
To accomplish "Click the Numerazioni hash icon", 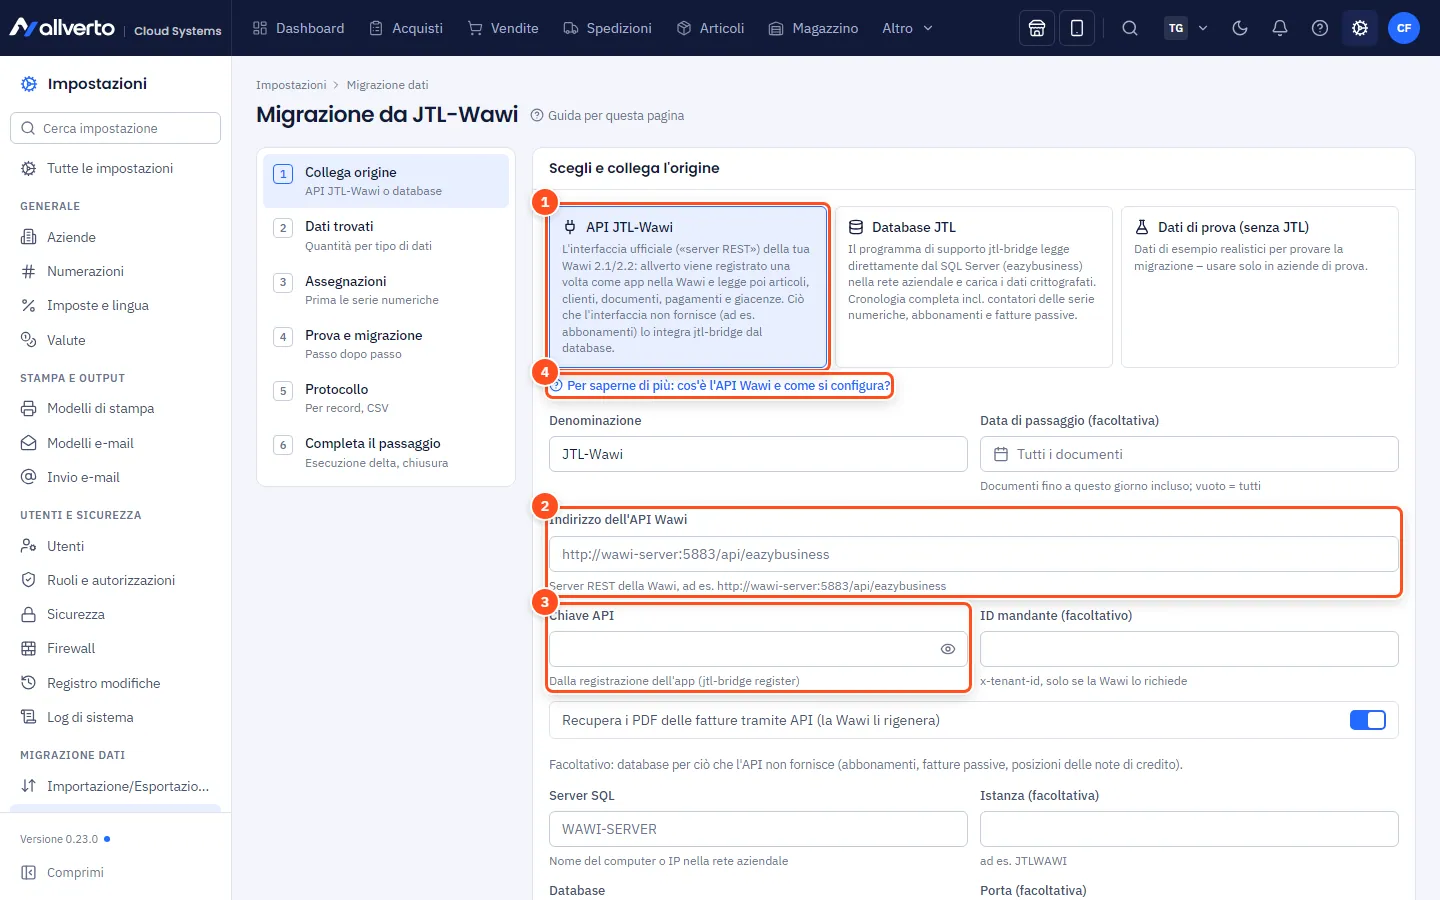I will (x=29, y=271).
